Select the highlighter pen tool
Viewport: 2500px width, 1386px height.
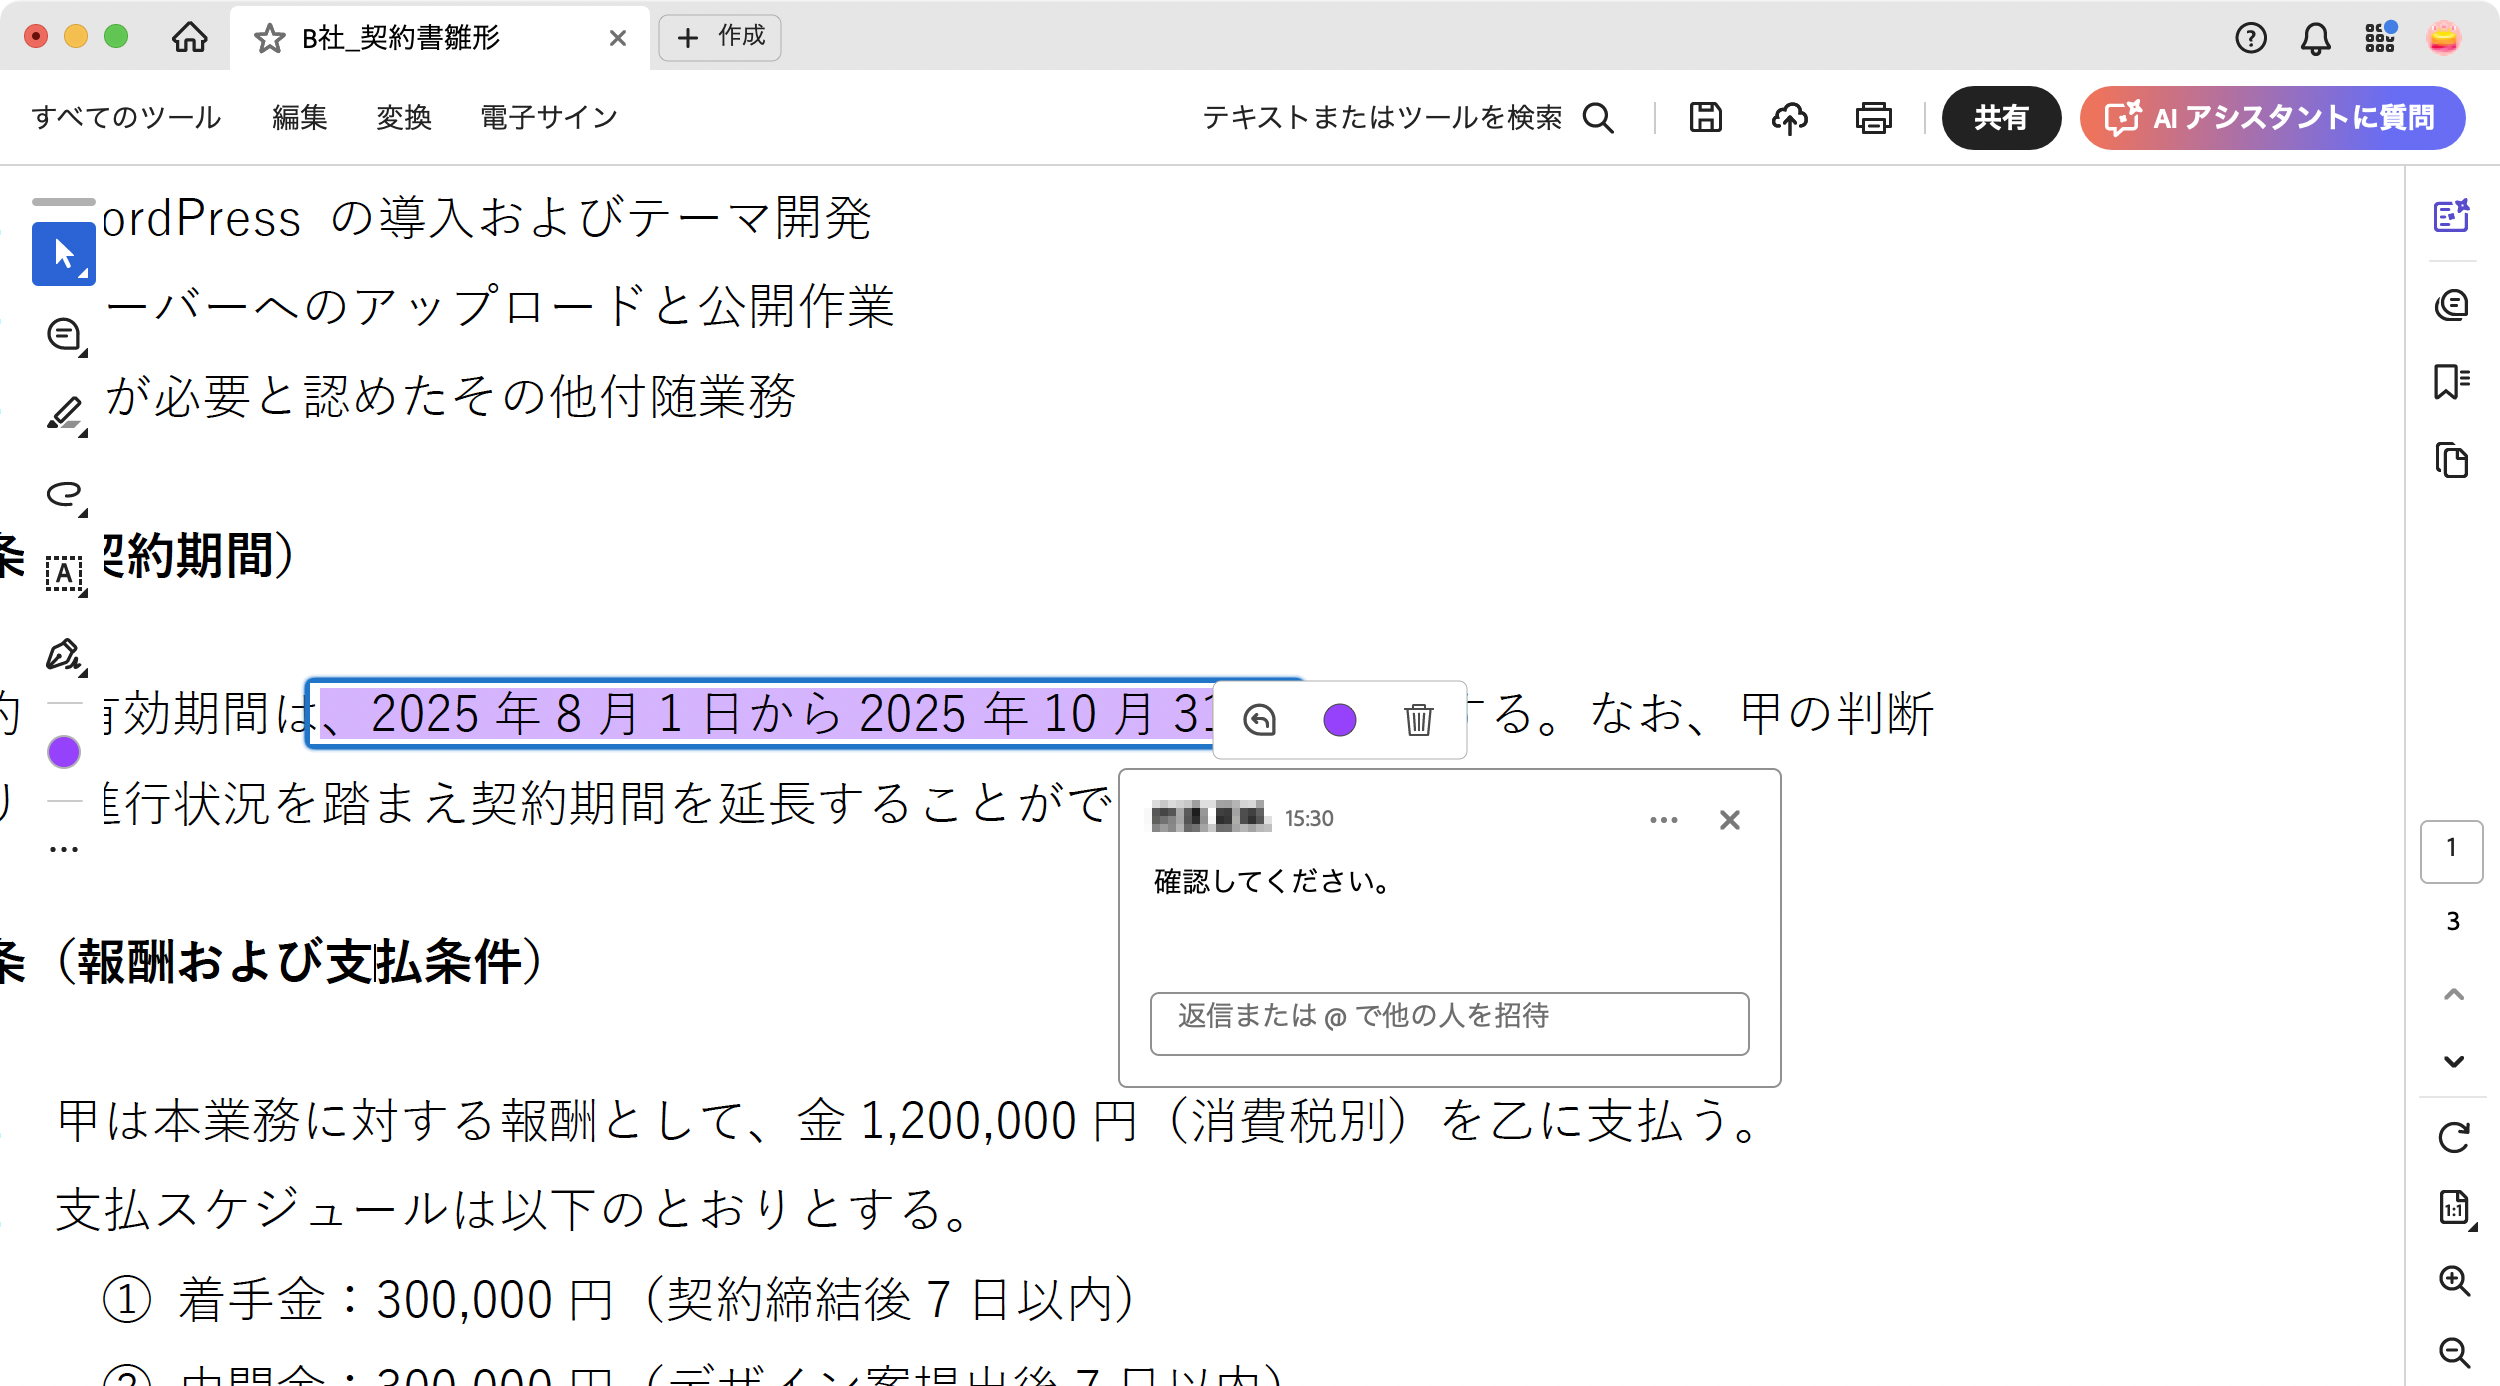coord(64,413)
